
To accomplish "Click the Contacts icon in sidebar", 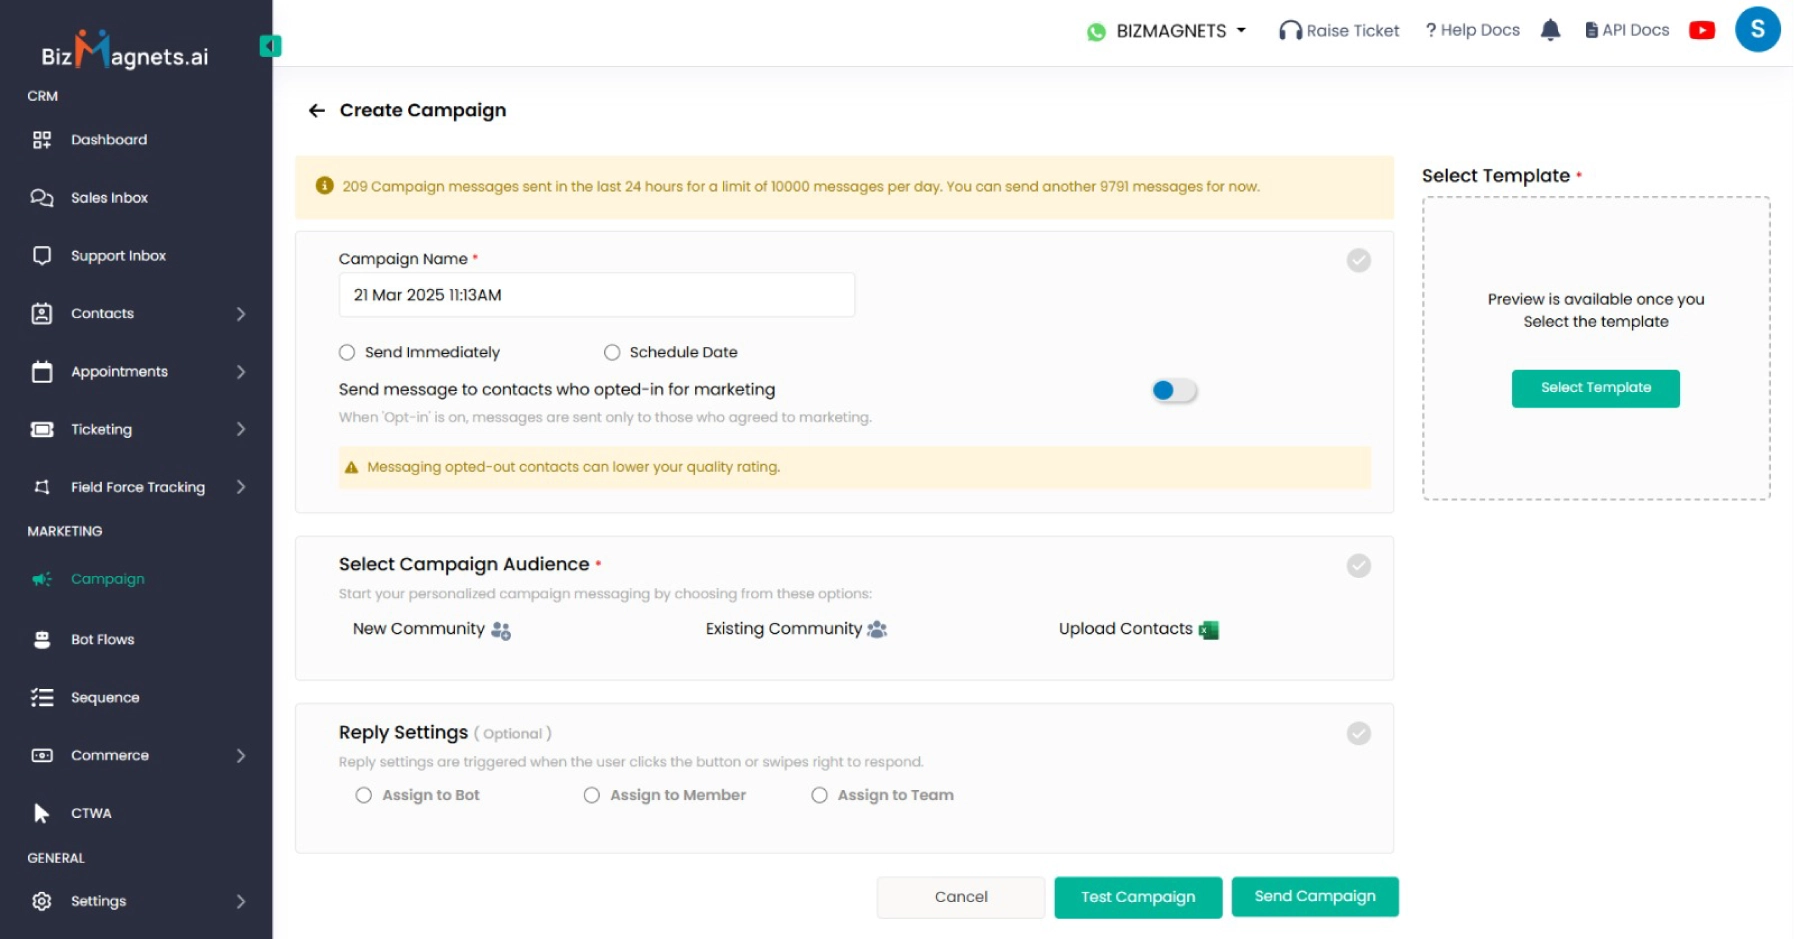I will (x=41, y=314).
